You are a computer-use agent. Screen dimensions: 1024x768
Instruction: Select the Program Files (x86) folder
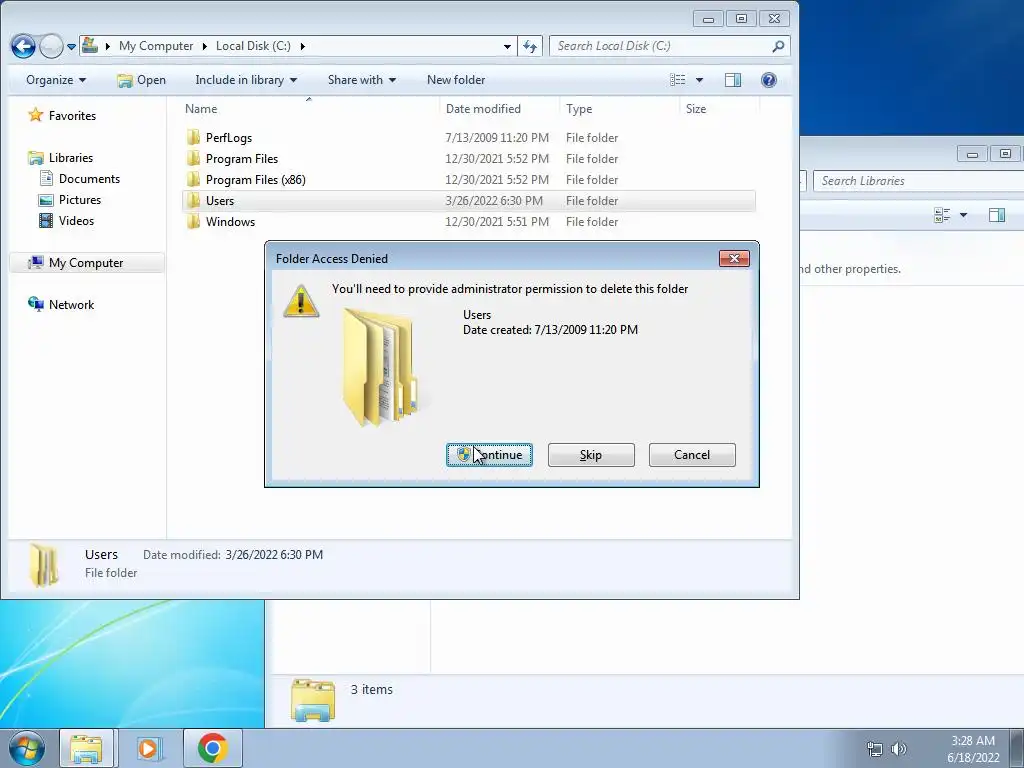pyautogui.click(x=255, y=179)
